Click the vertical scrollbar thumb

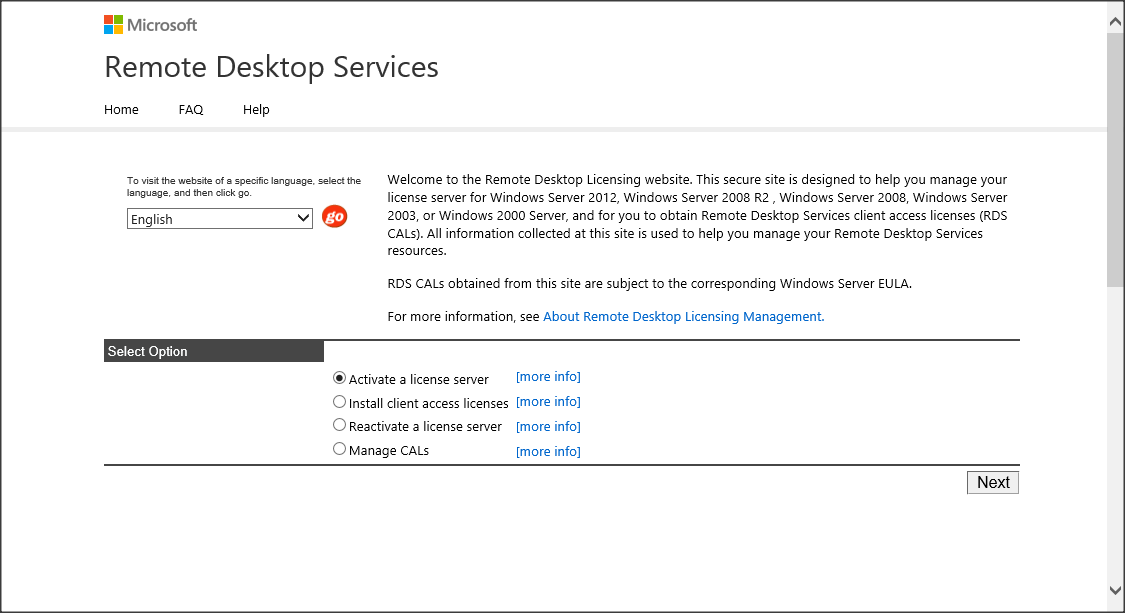coord(1115,160)
